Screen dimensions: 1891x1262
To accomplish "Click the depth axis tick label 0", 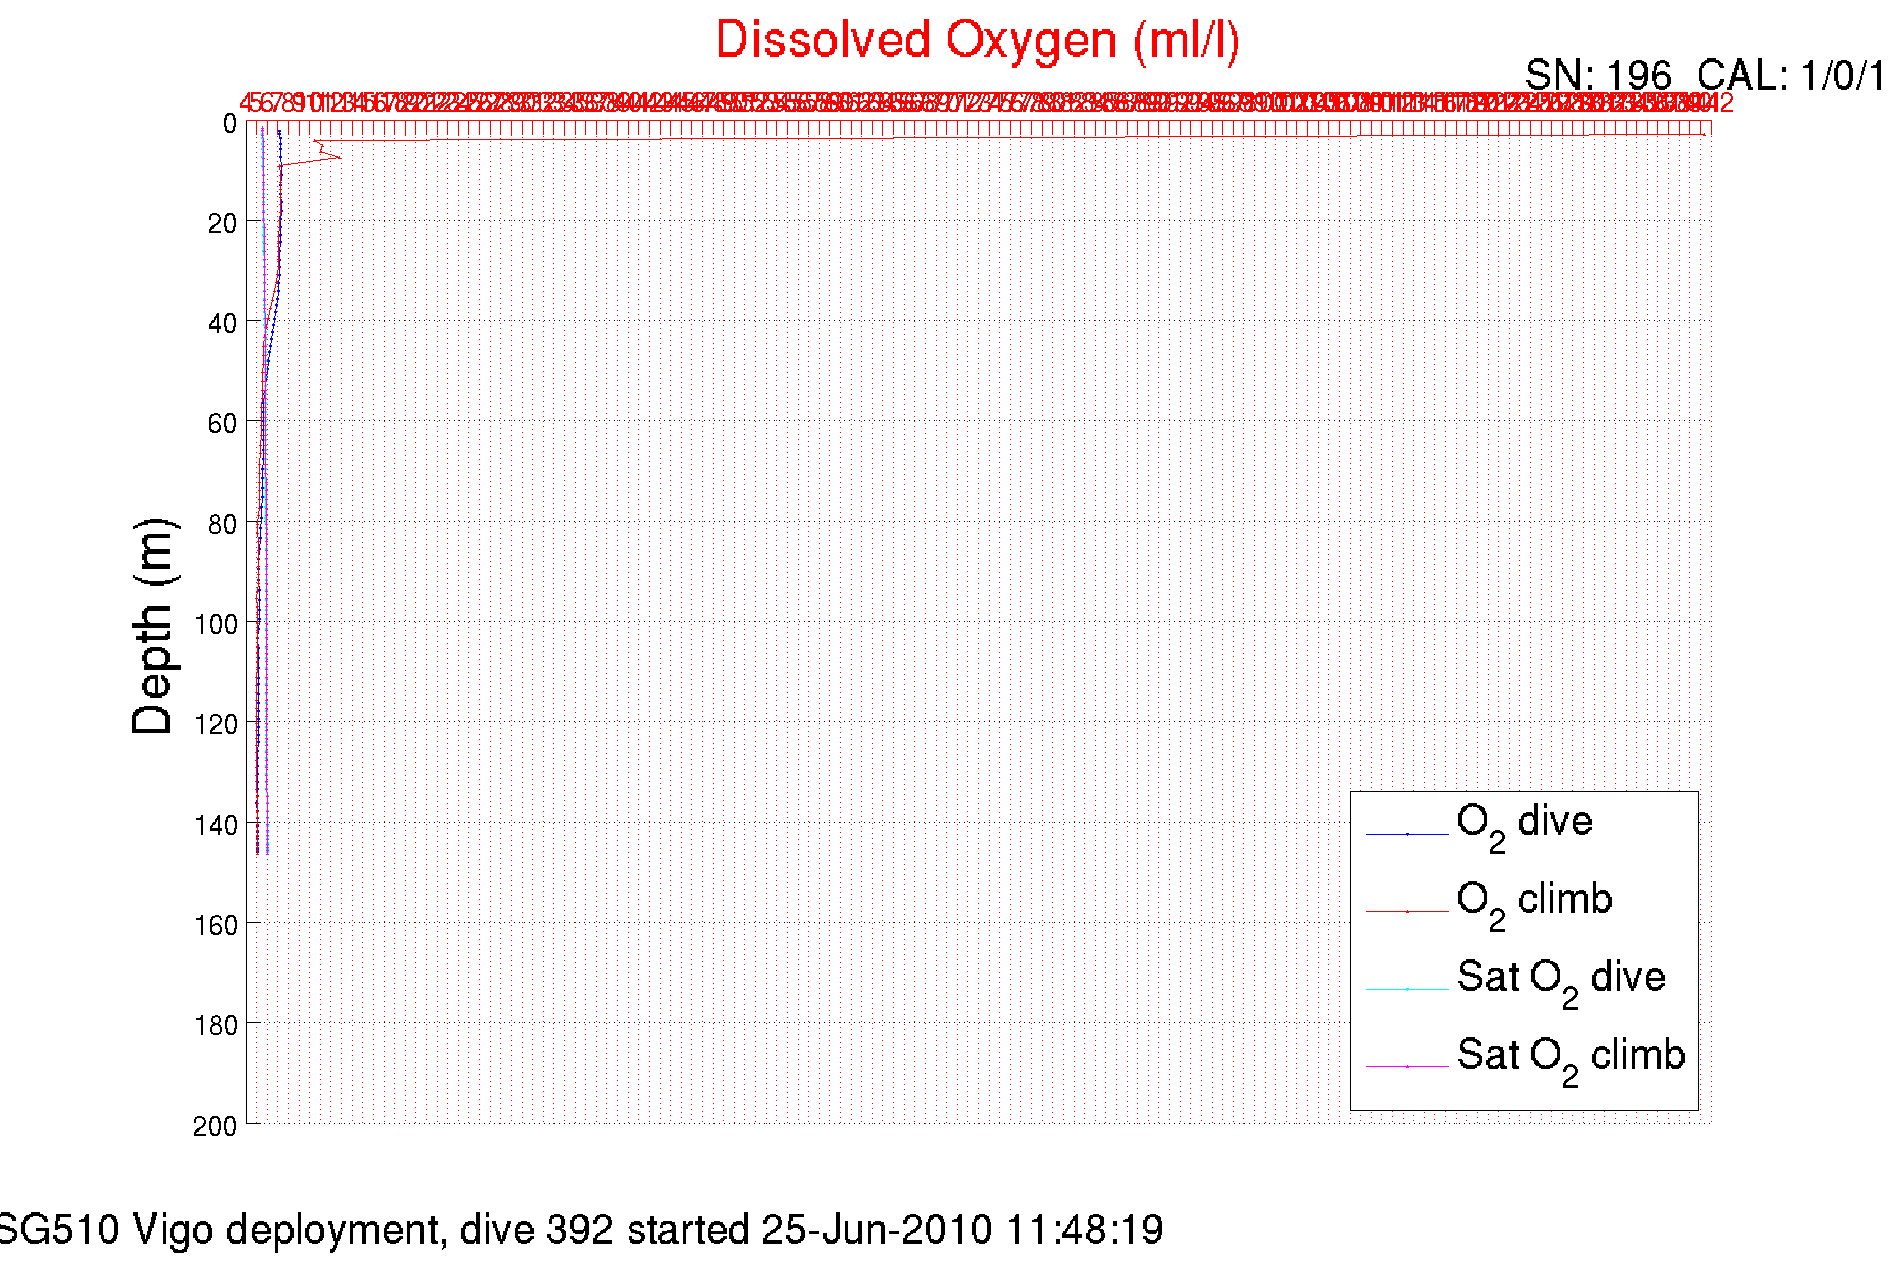I will tap(229, 124).
